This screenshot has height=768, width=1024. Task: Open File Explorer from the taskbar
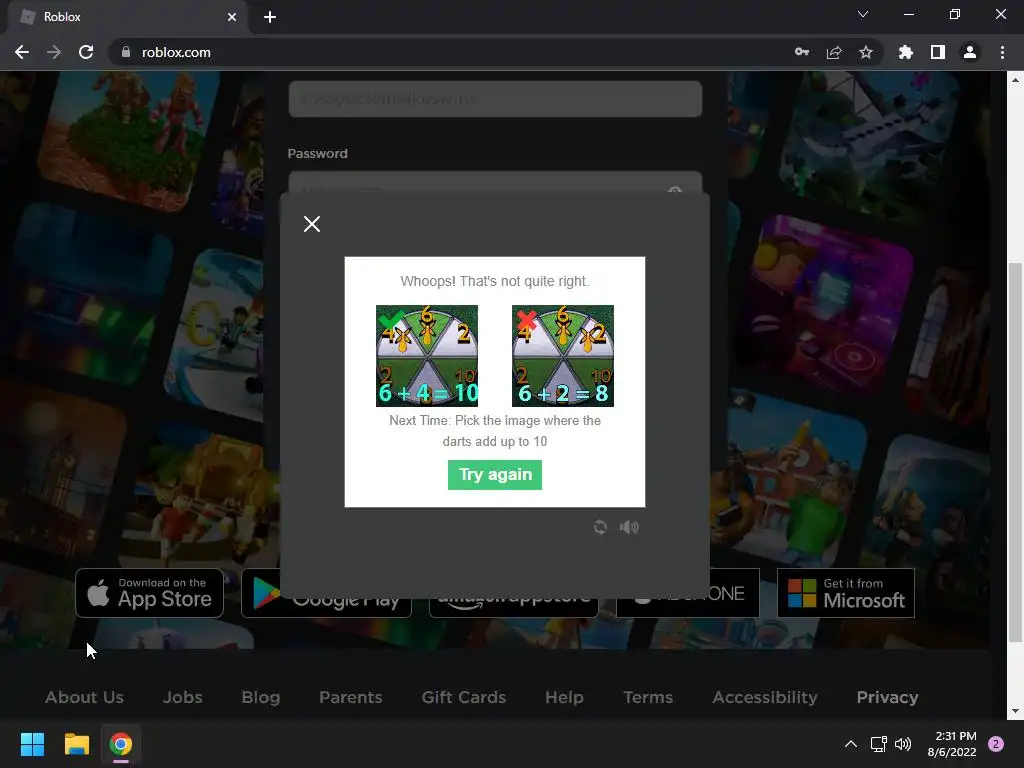coord(76,744)
